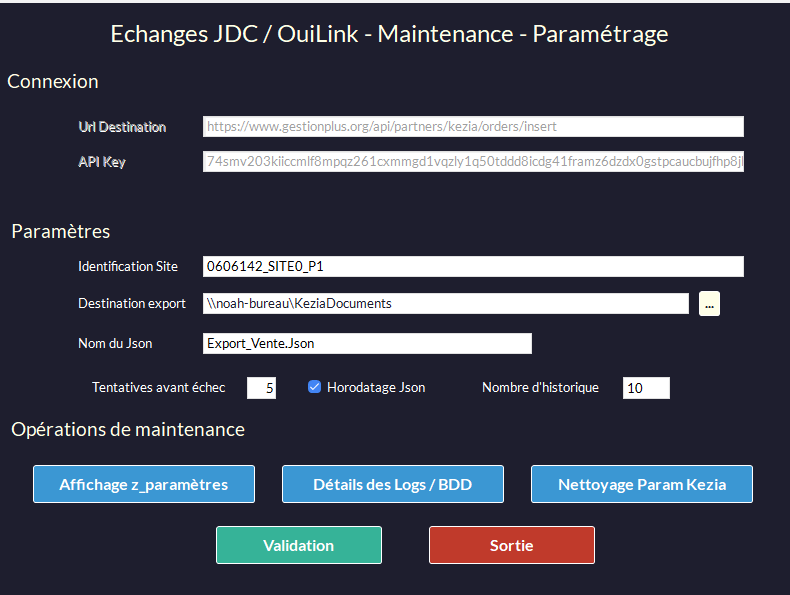The height and width of the screenshot is (595, 790).
Task: Click the Paramètres section header
Action: coord(61,231)
